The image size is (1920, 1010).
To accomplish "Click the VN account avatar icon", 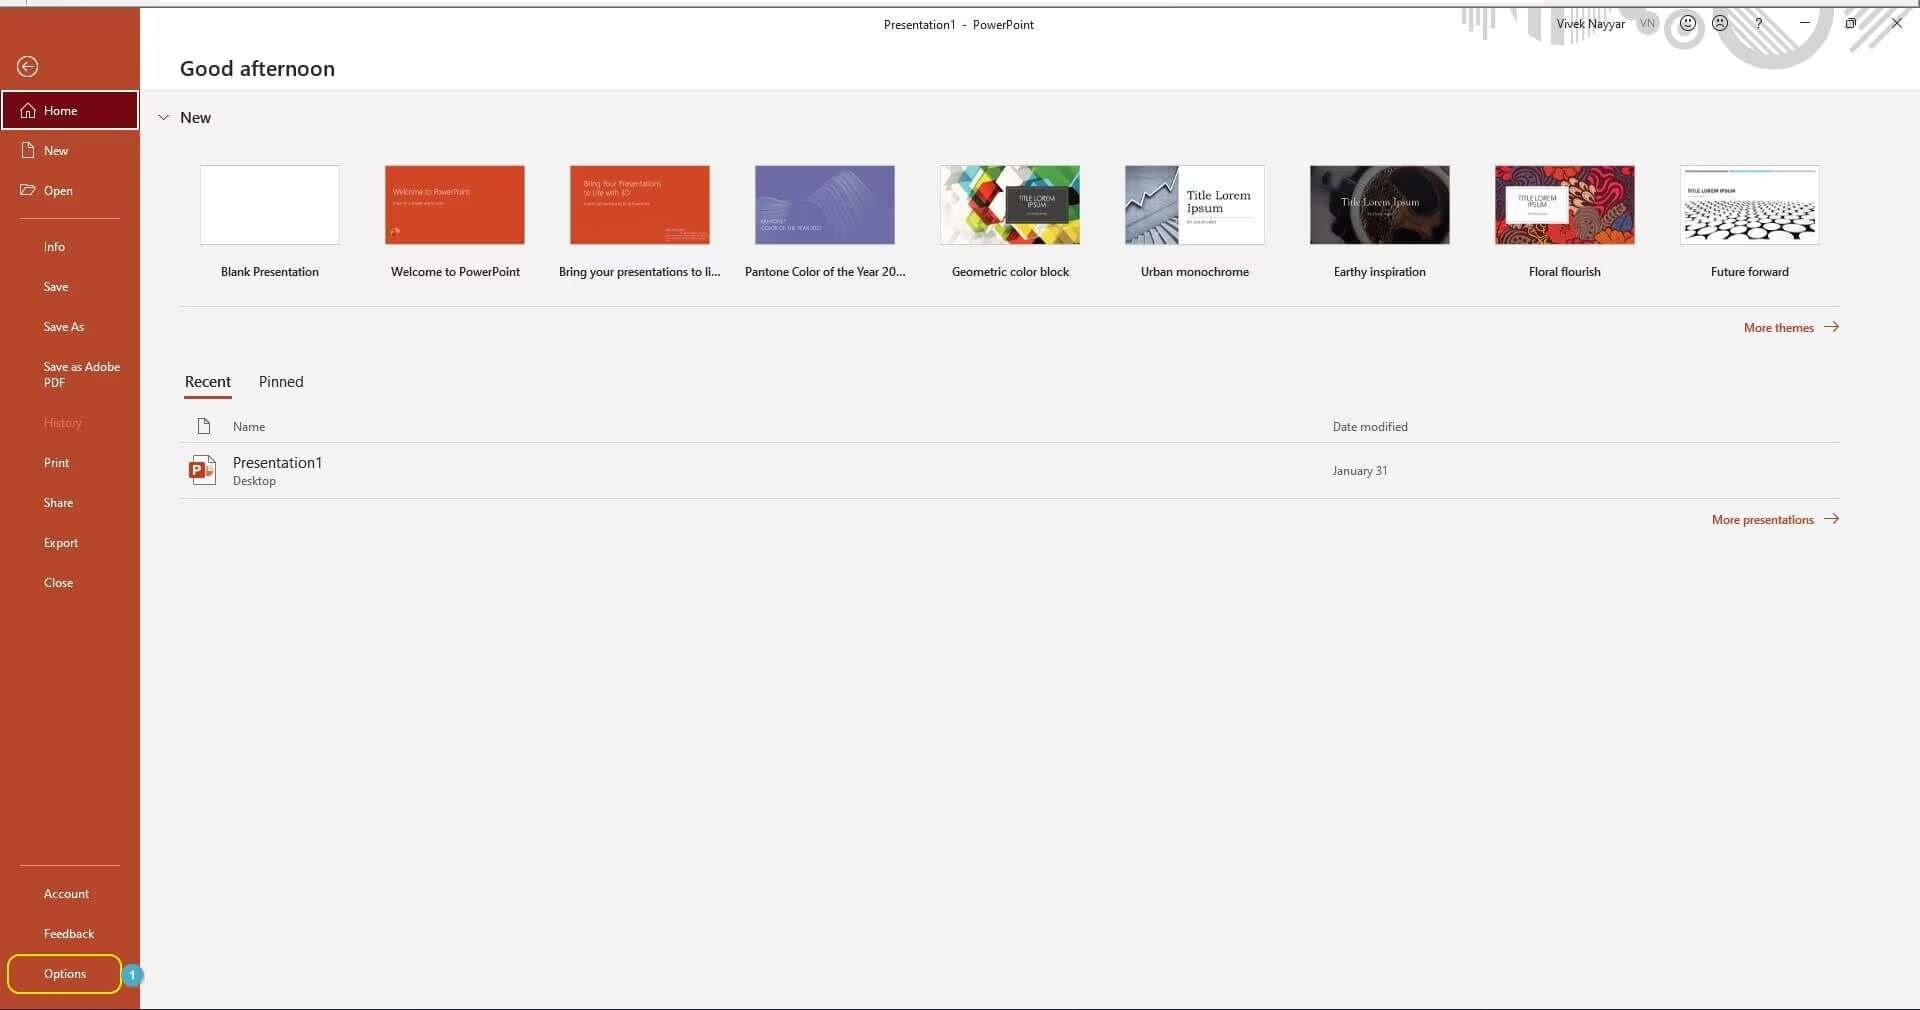I will tap(1647, 23).
